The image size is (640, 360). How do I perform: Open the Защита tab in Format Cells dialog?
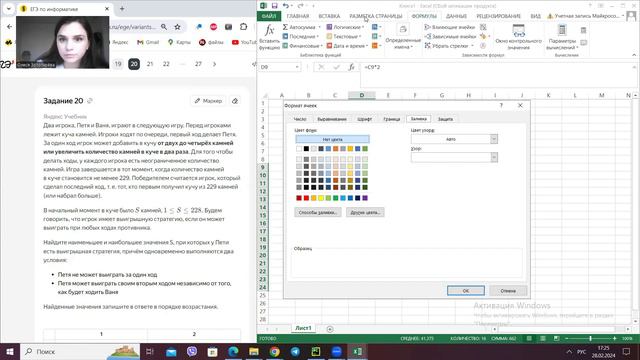pos(445,119)
